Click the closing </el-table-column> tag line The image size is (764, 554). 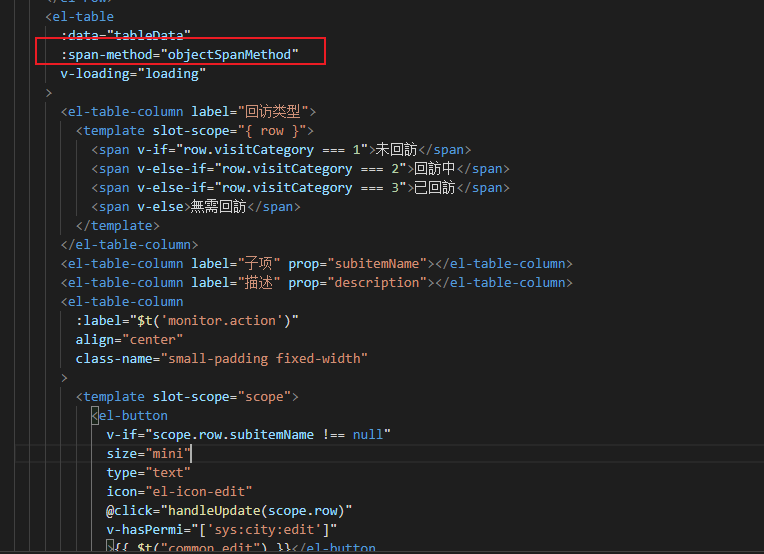[x=130, y=245]
